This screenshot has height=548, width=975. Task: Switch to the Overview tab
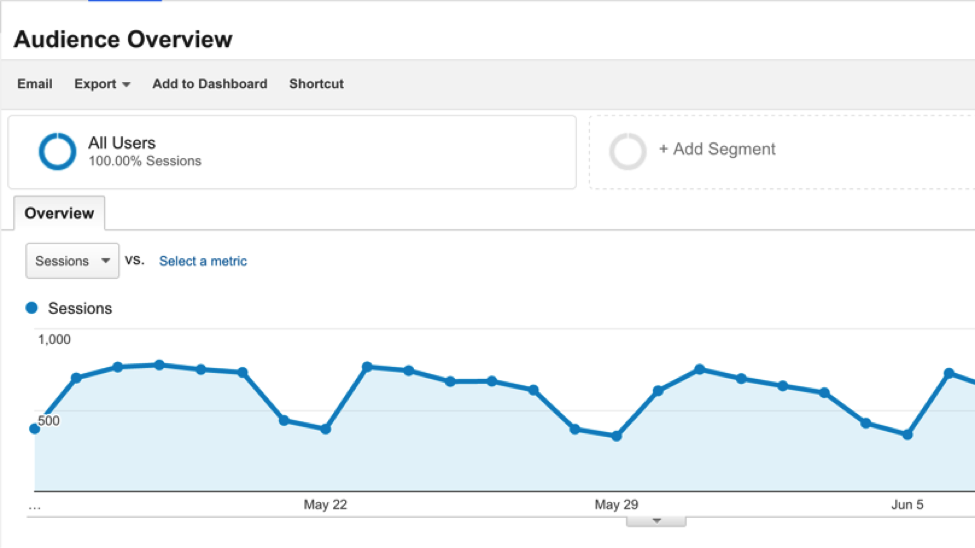tap(59, 213)
